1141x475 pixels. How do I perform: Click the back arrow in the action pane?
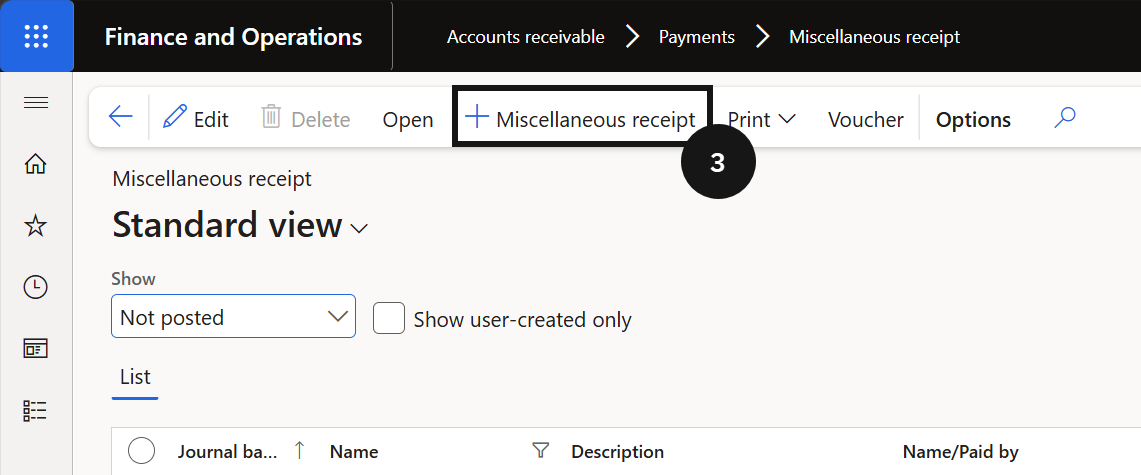pos(120,117)
